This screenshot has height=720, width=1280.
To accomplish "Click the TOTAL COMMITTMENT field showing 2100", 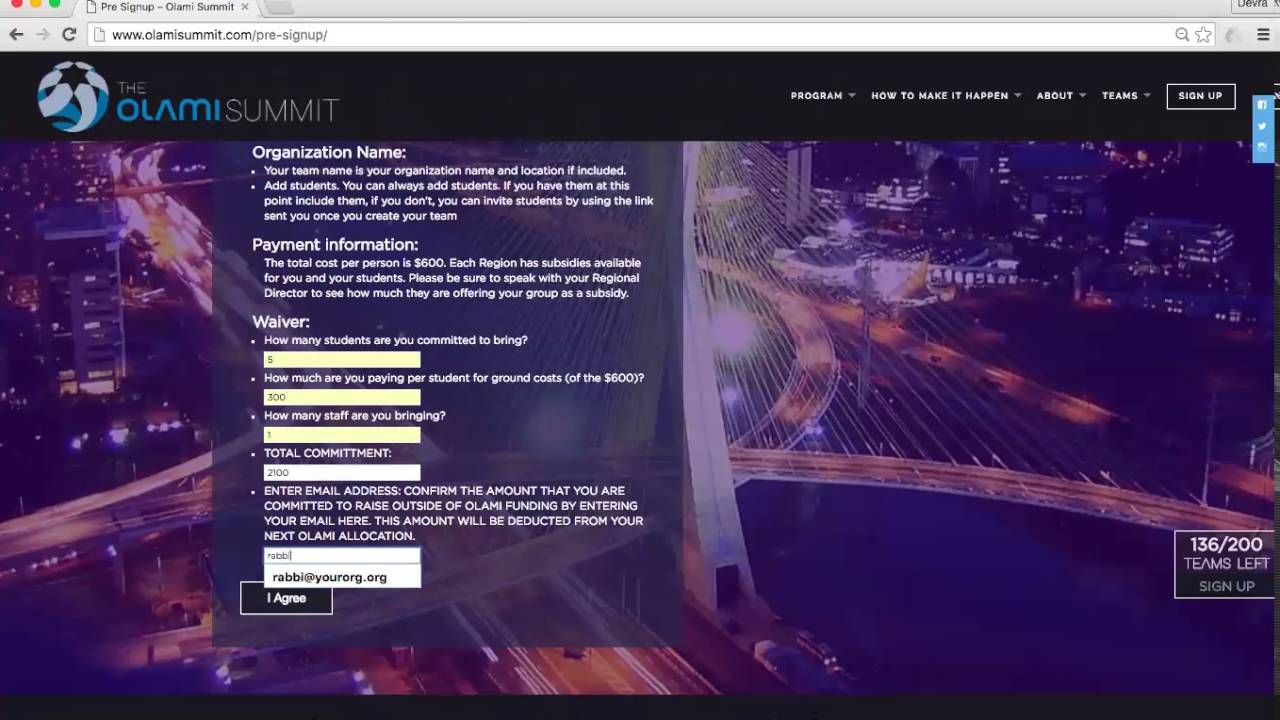I will [342, 473].
